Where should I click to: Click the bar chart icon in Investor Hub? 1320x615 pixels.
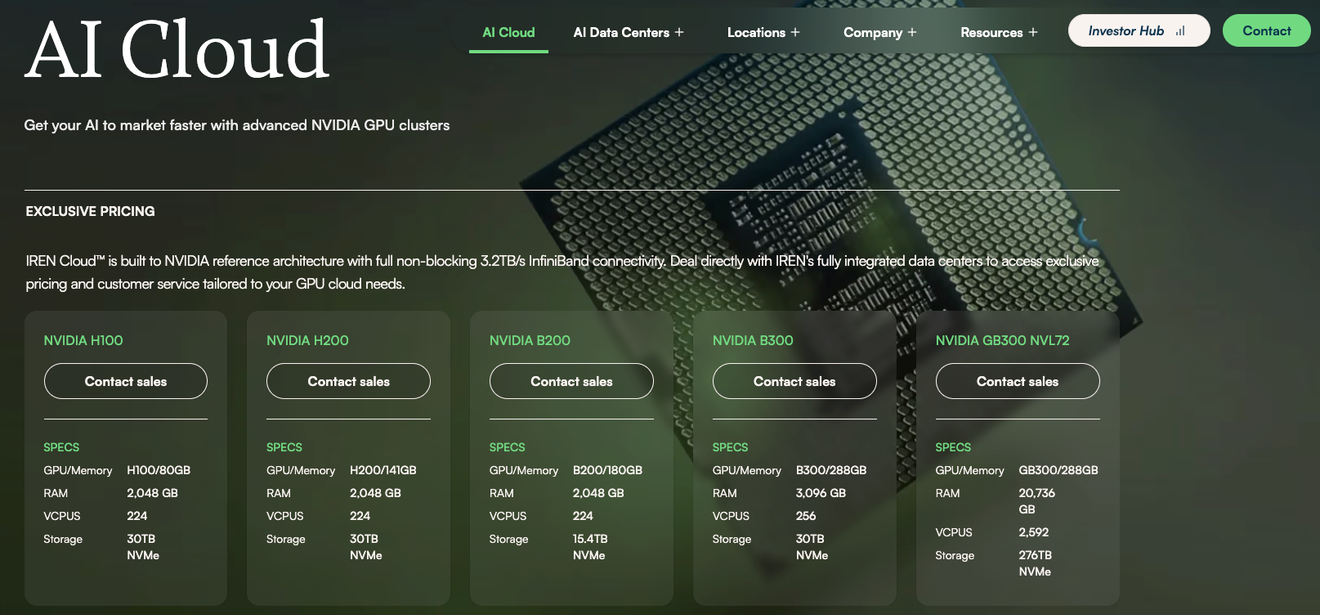[1180, 31]
